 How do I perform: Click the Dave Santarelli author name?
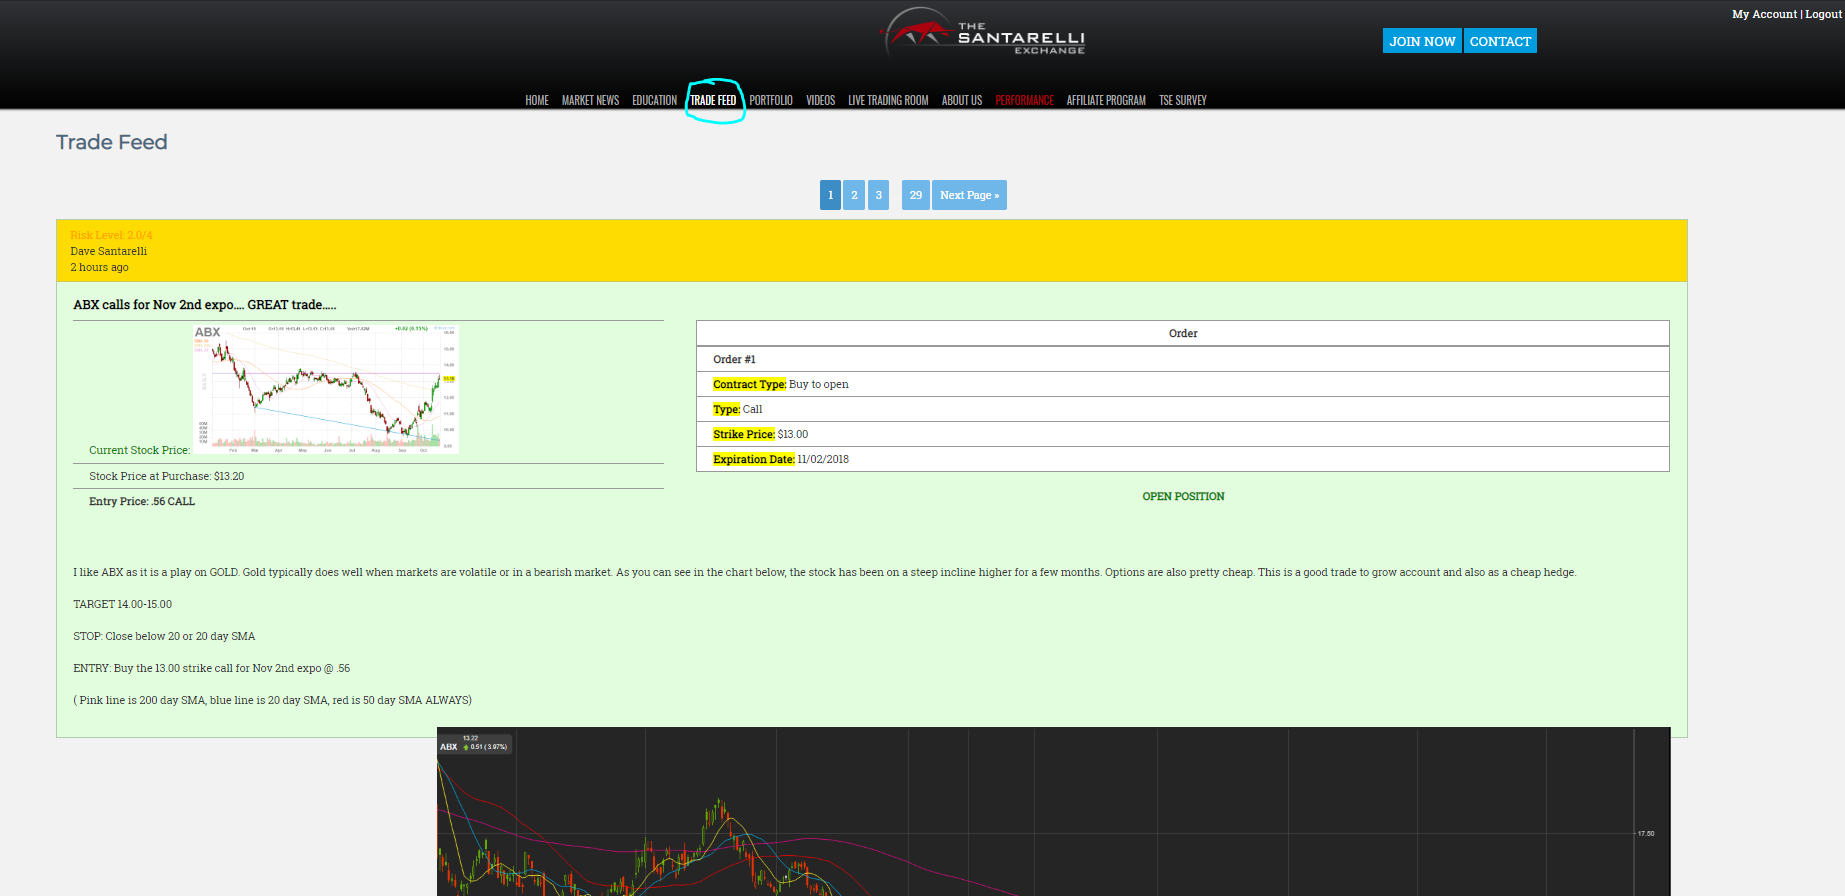pos(109,251)
